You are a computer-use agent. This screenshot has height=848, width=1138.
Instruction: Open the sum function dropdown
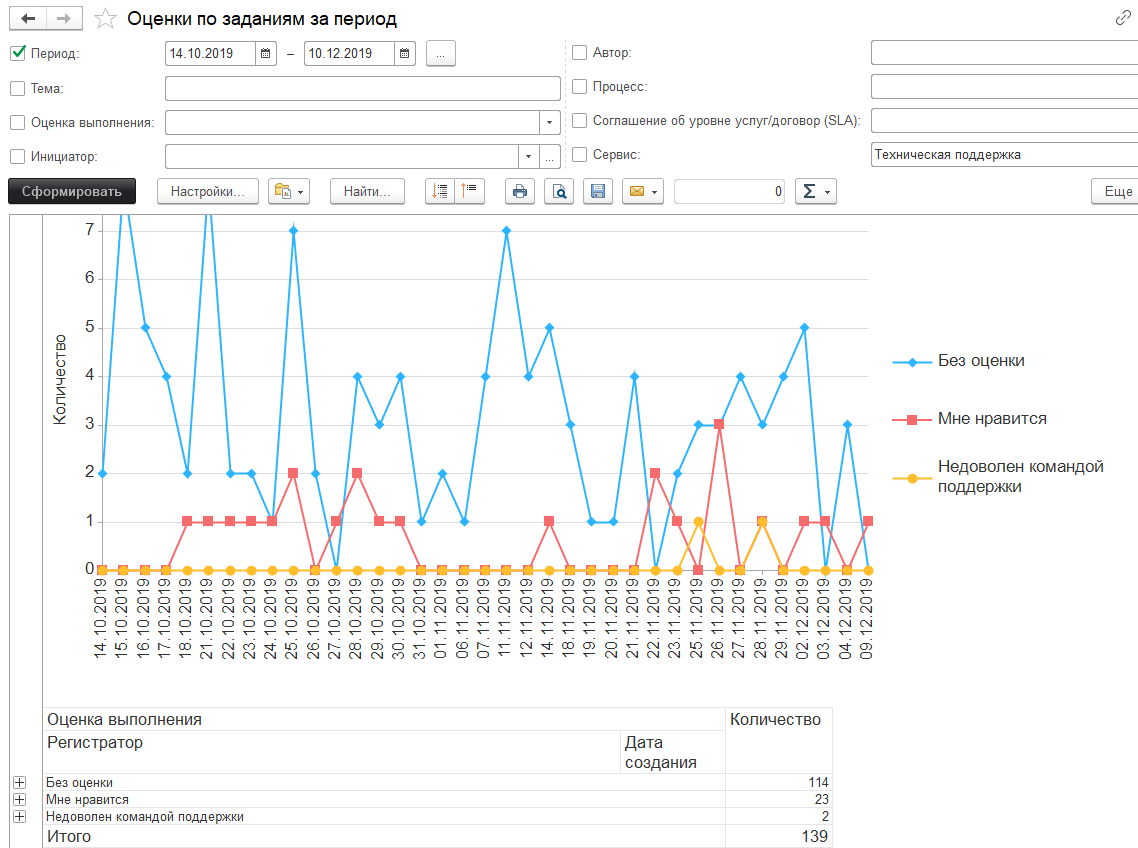point(814,192)
